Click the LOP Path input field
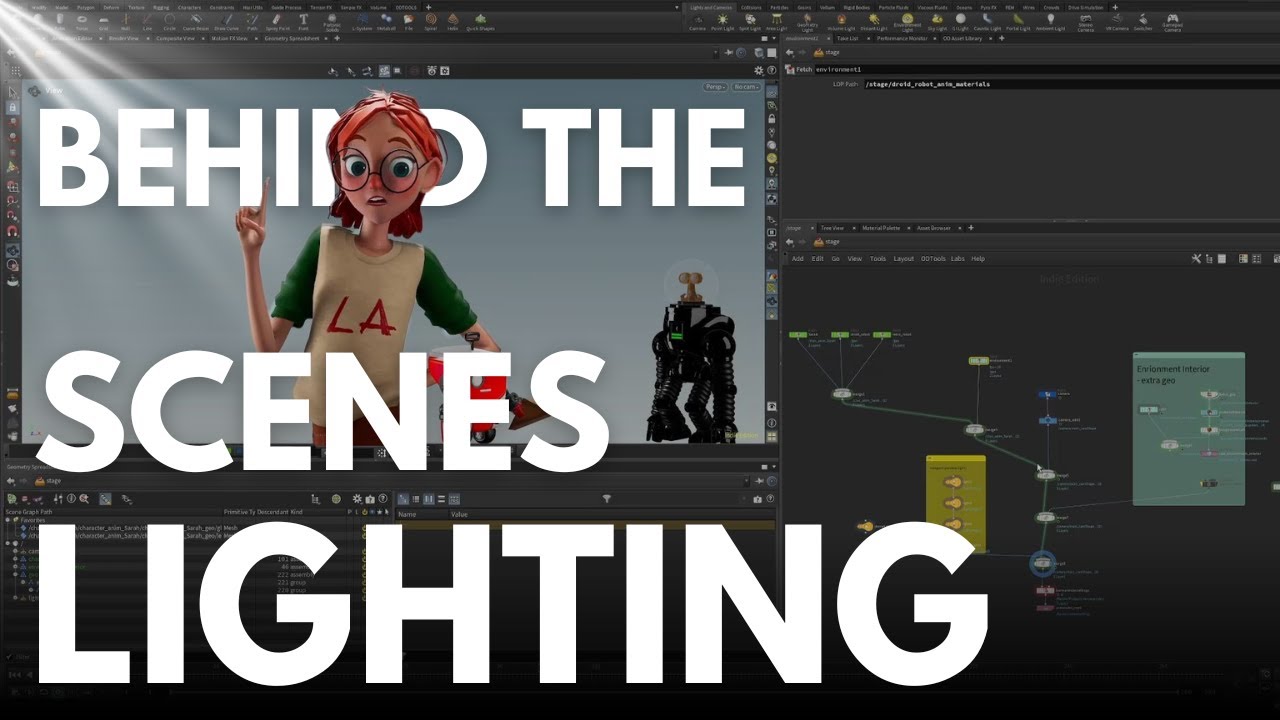 pyautogui.click(x=1072, y=84)
